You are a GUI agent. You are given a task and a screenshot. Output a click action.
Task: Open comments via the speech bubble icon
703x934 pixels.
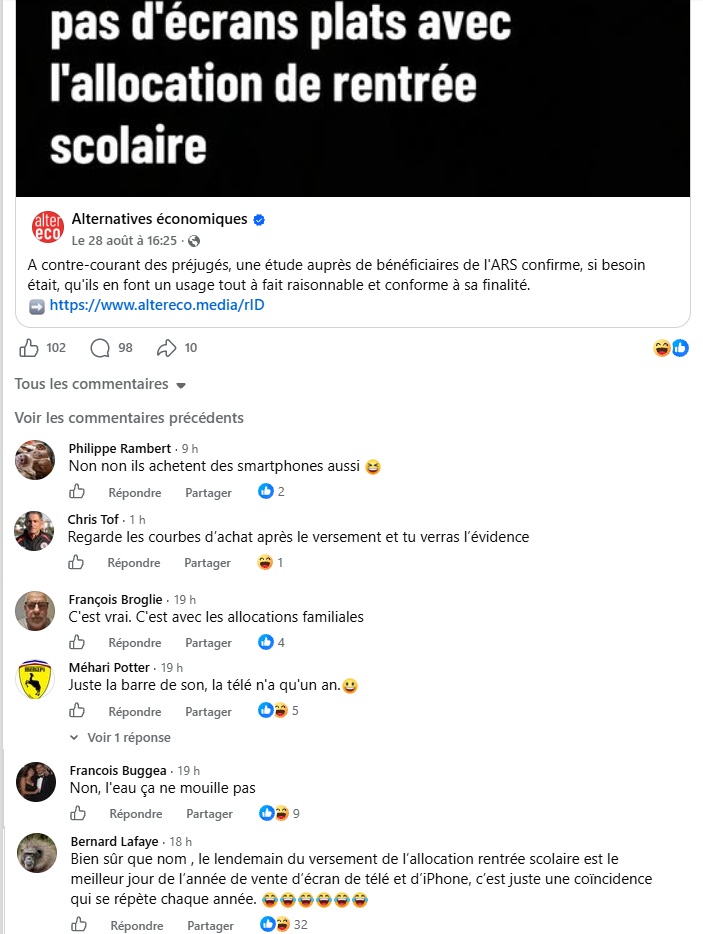coord(99,348)
